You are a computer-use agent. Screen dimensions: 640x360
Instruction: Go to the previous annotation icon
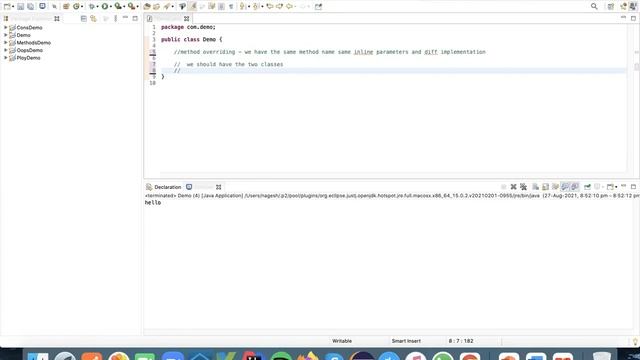(256, 6)
